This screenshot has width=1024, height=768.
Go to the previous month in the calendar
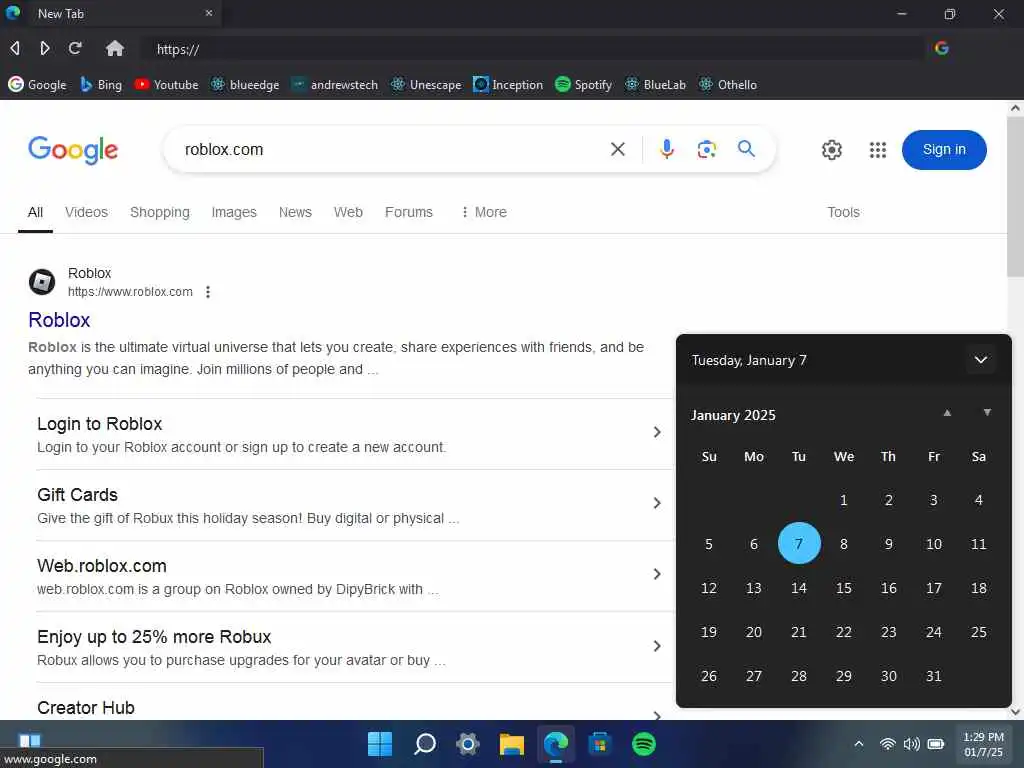tap(947, 413)
